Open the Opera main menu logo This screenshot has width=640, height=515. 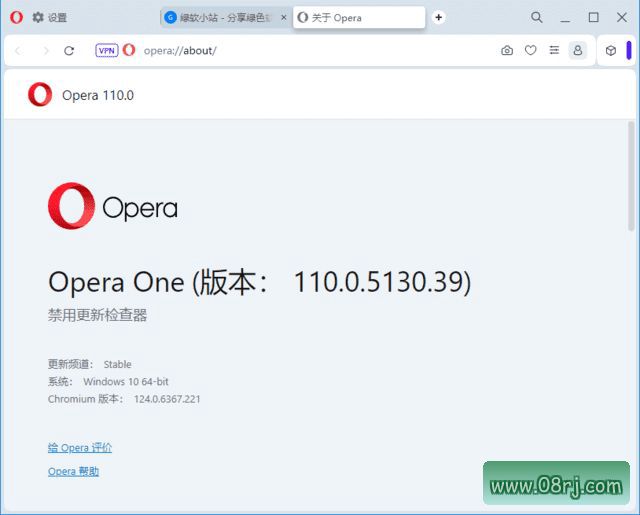(x=16, y=18)
